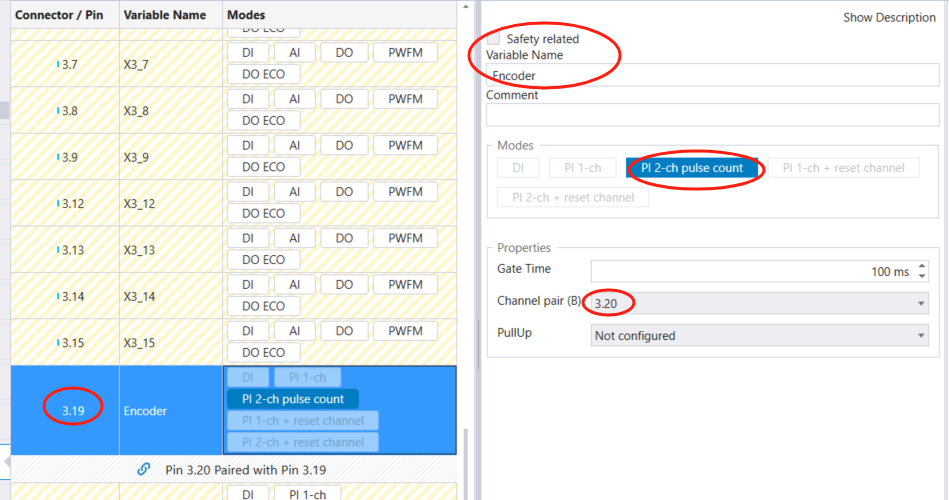The height and width of the screenshot is (500, 949).
Task: Click the Variable Name column header
Action: (x=165, y=15)
